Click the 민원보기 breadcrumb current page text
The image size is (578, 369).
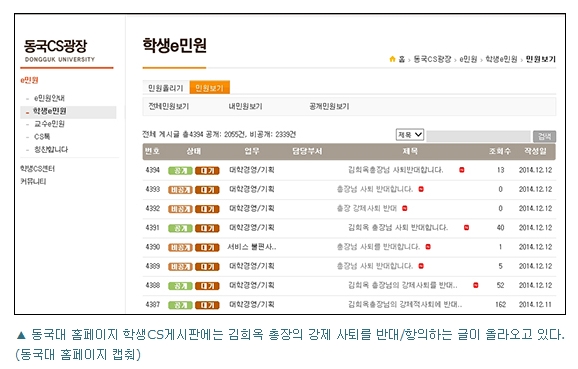pos(540,59)
